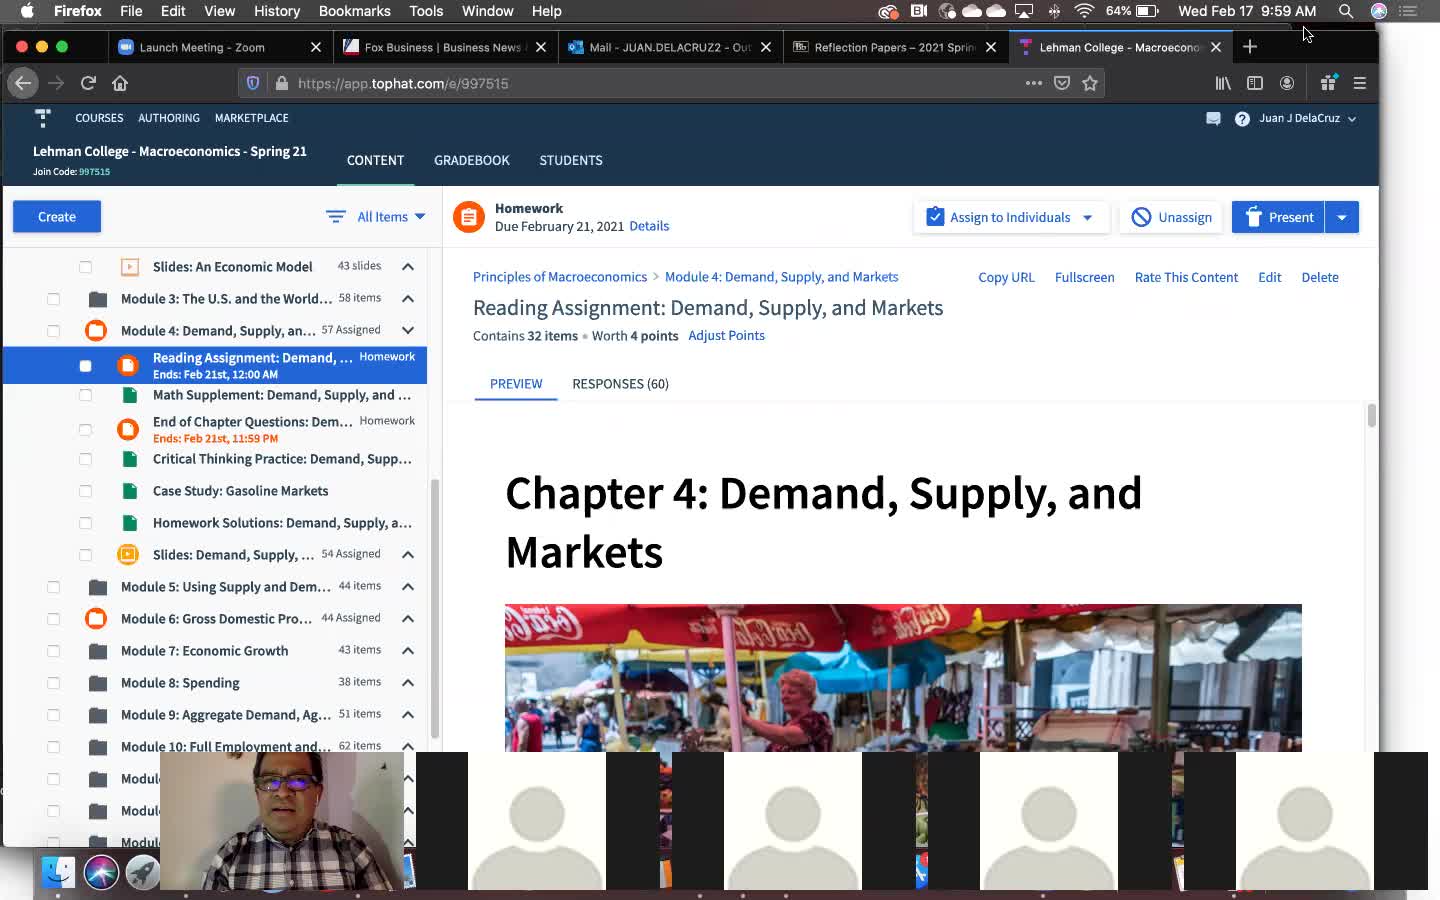Open the Firefox hamburger menu
The height and width of the screenshot is (900, 1440).
[x=1359, y=83]
